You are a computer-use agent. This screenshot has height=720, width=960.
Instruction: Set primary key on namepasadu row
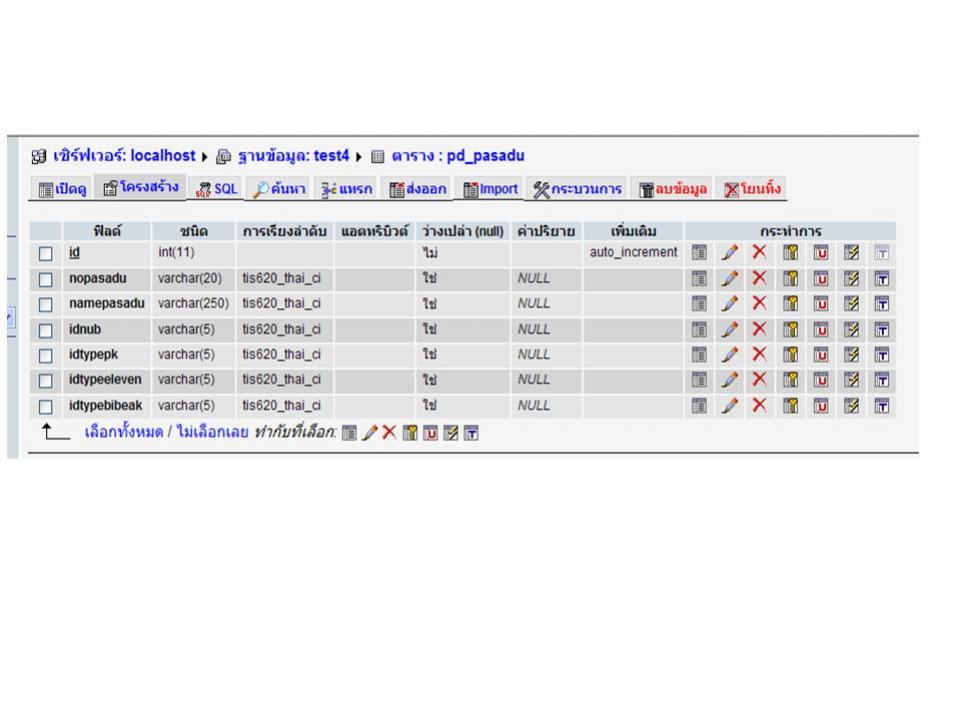(790, 304)
